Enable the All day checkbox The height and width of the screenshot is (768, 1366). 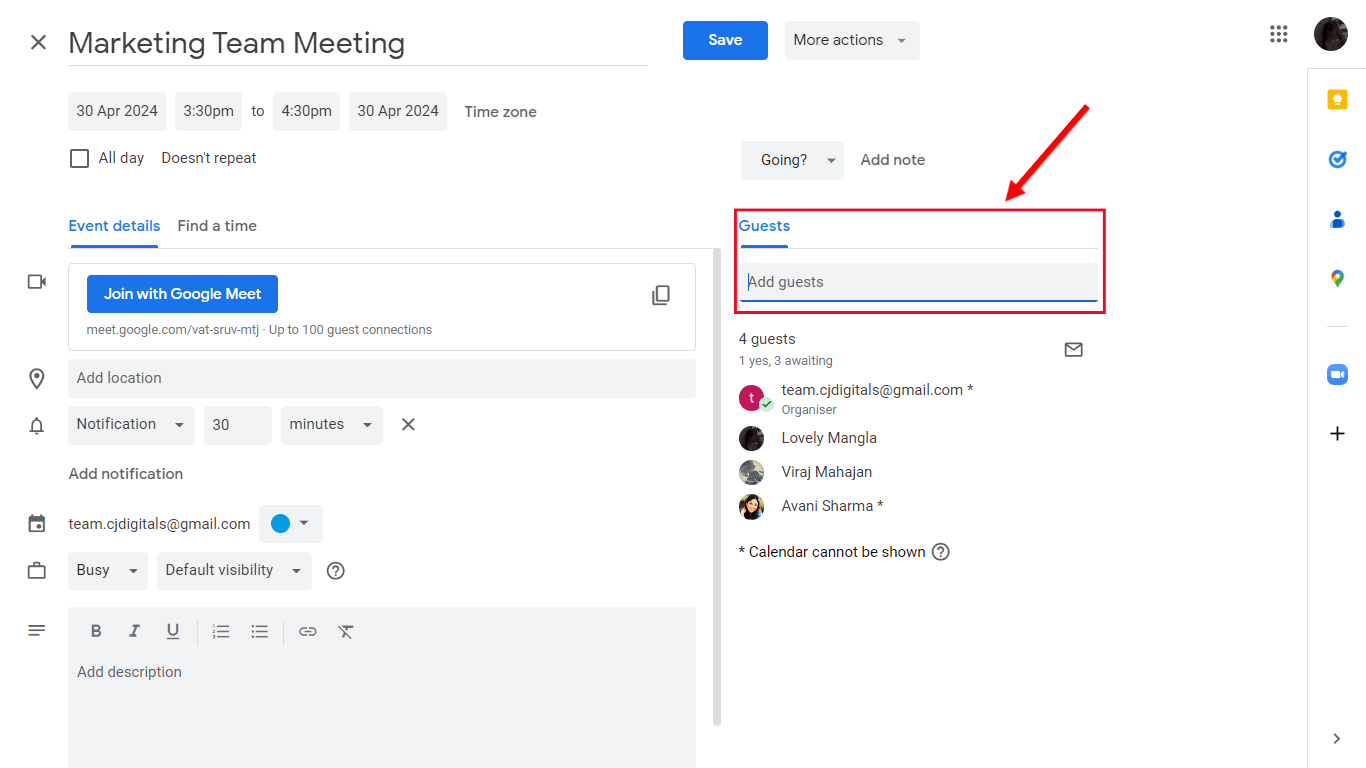tap(80, 158)
